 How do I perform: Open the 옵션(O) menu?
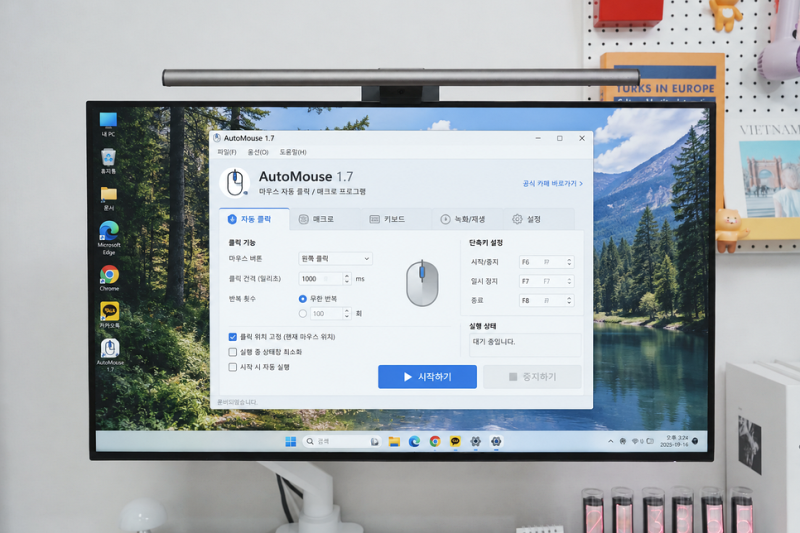(258, 152)
